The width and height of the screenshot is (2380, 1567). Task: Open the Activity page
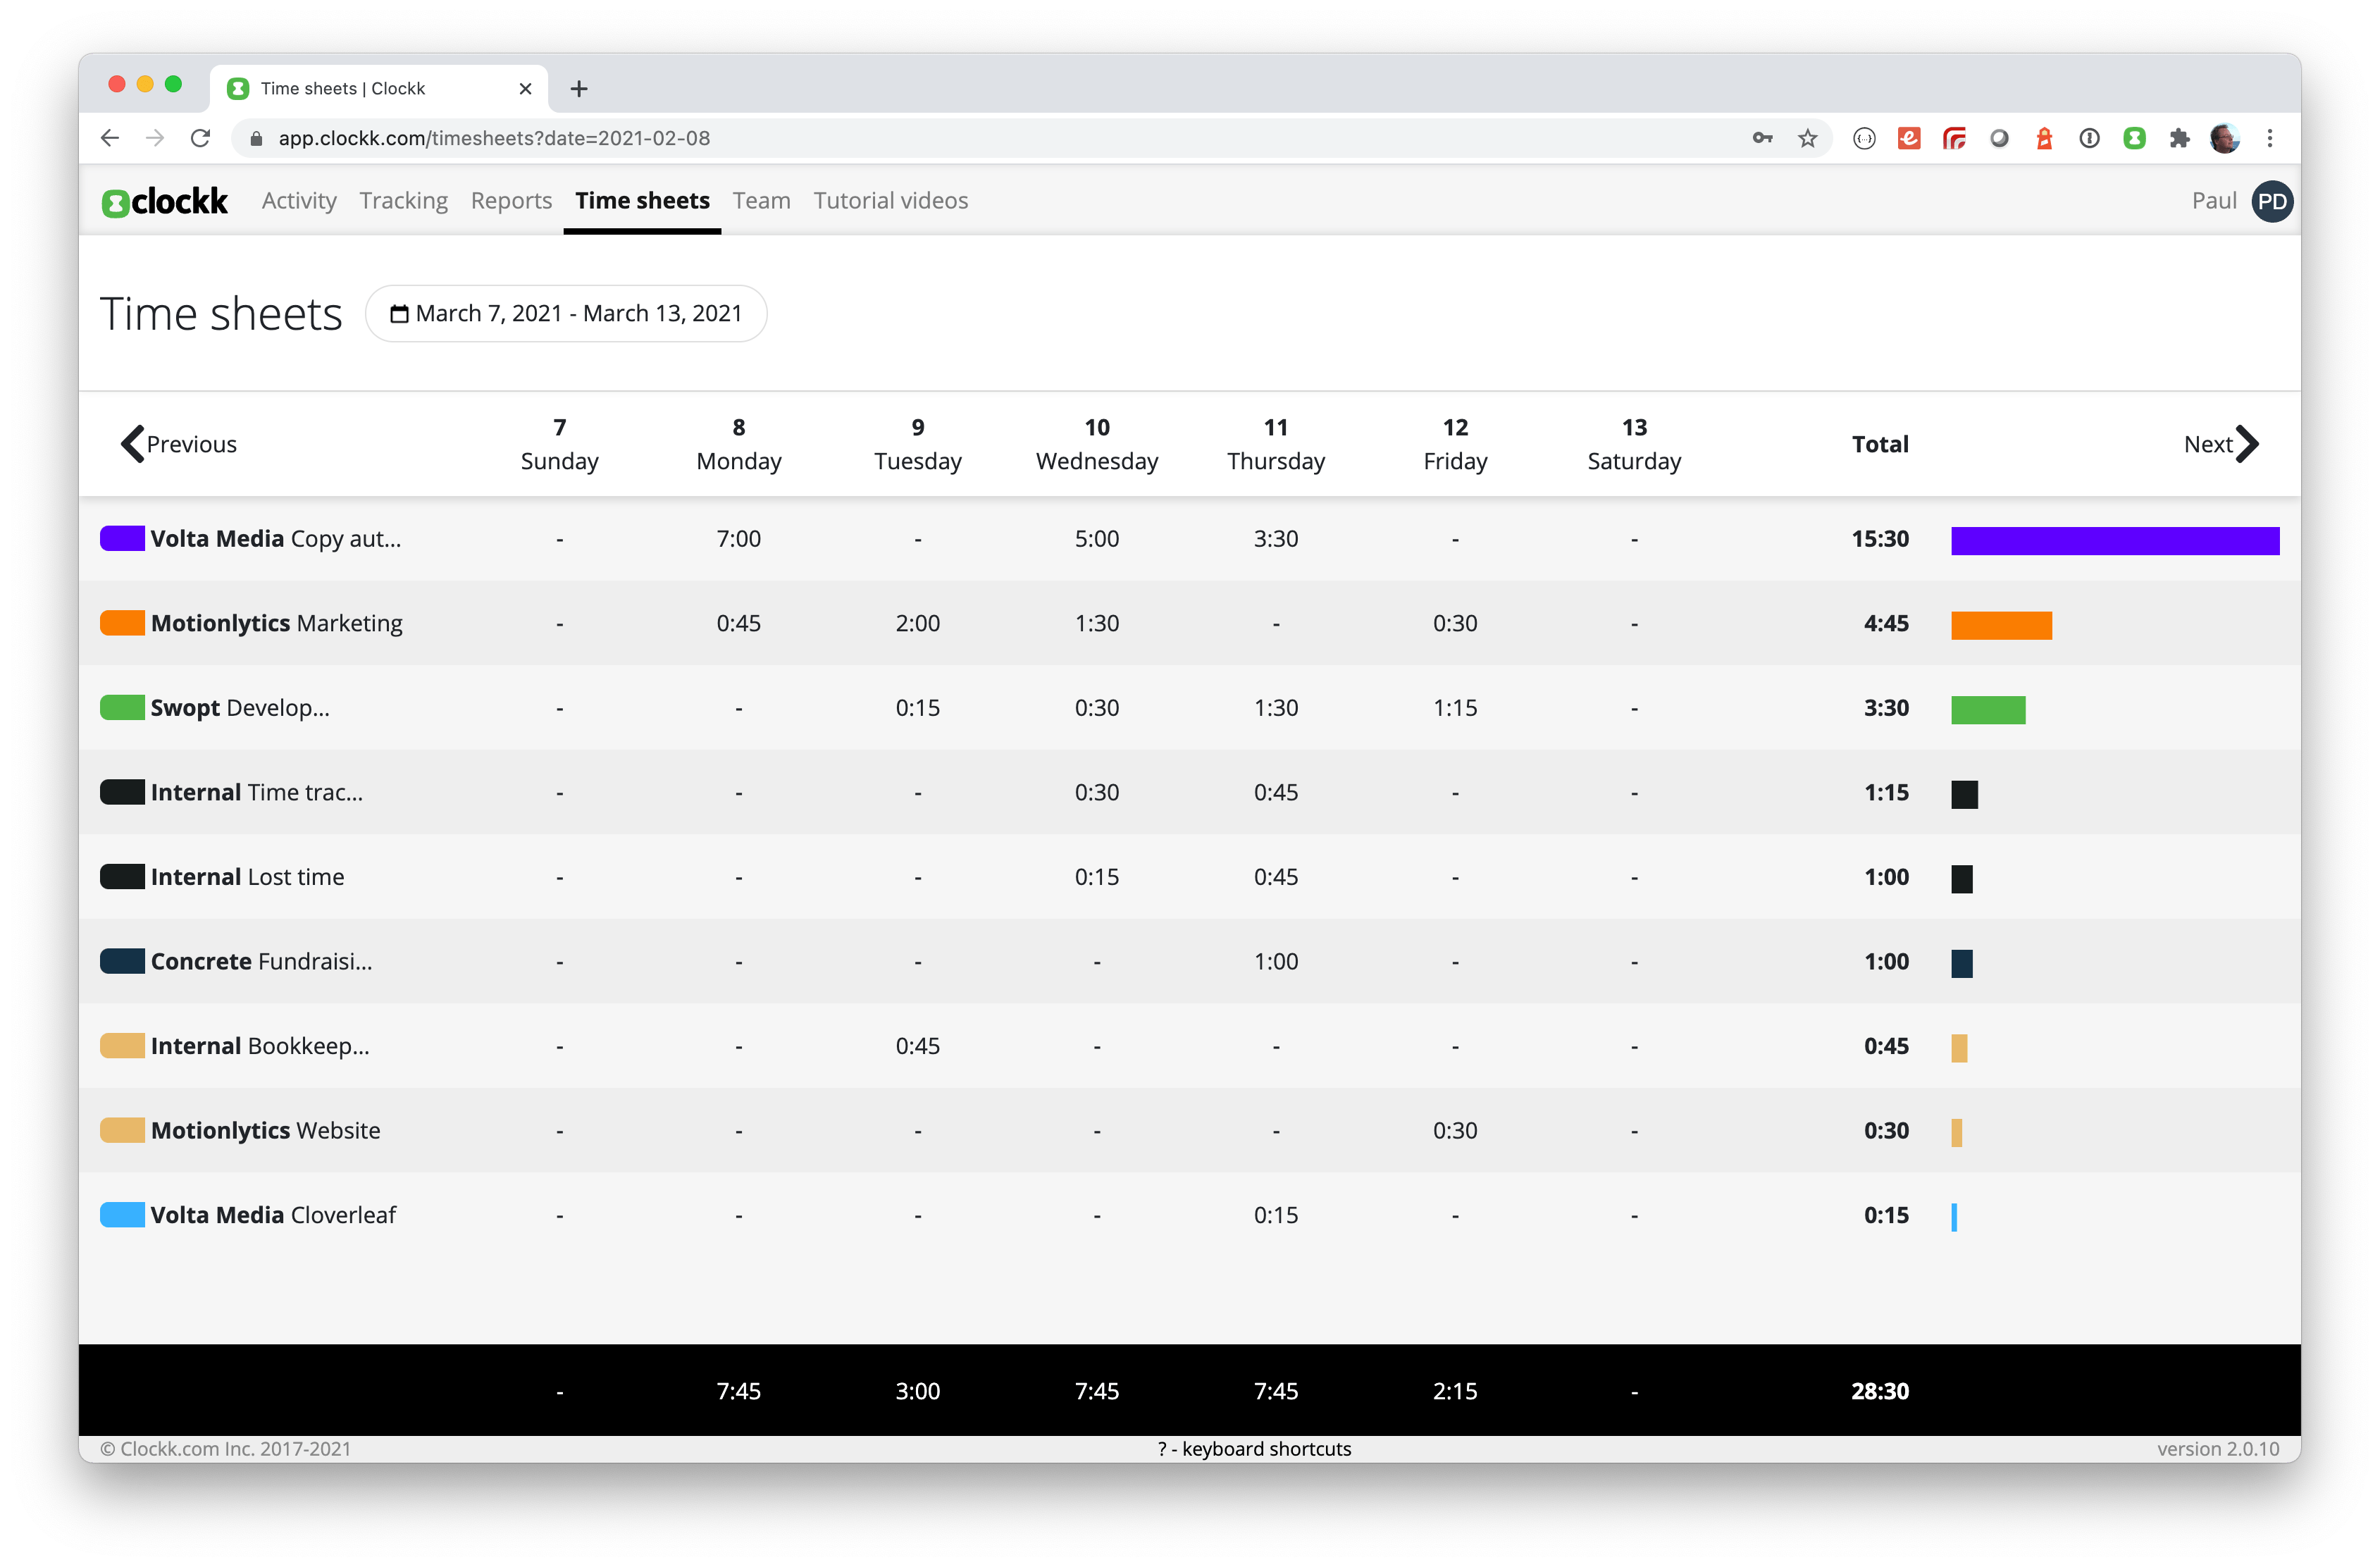pos(299,201)
